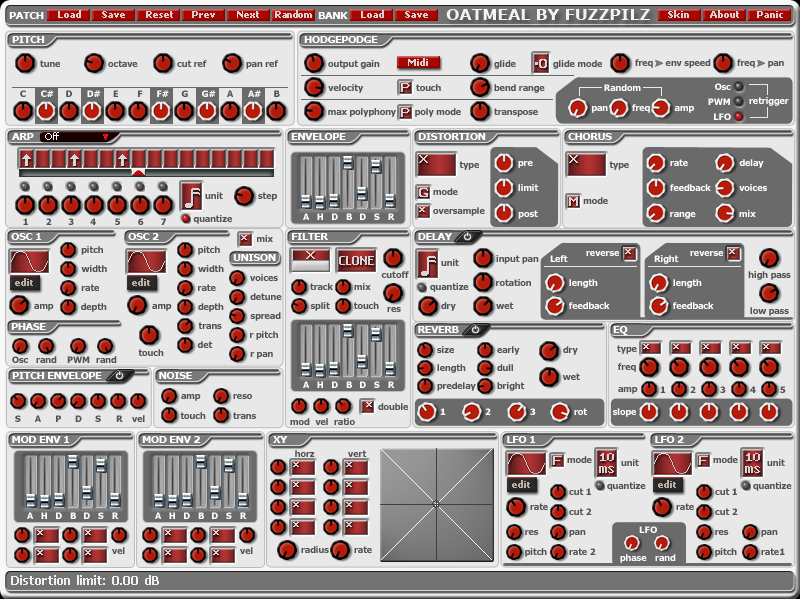Click the XY radius knob
Viewport: 800px width, 599px height.
click(x=287, y=550)
